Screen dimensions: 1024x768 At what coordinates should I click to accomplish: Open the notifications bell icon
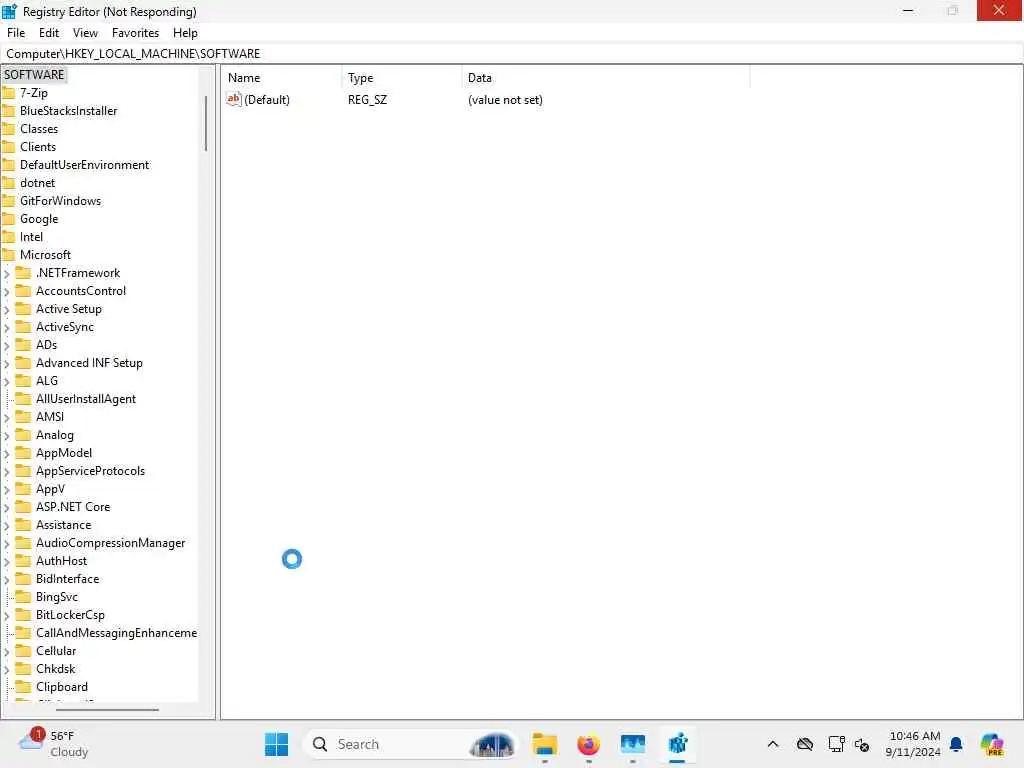956,744
